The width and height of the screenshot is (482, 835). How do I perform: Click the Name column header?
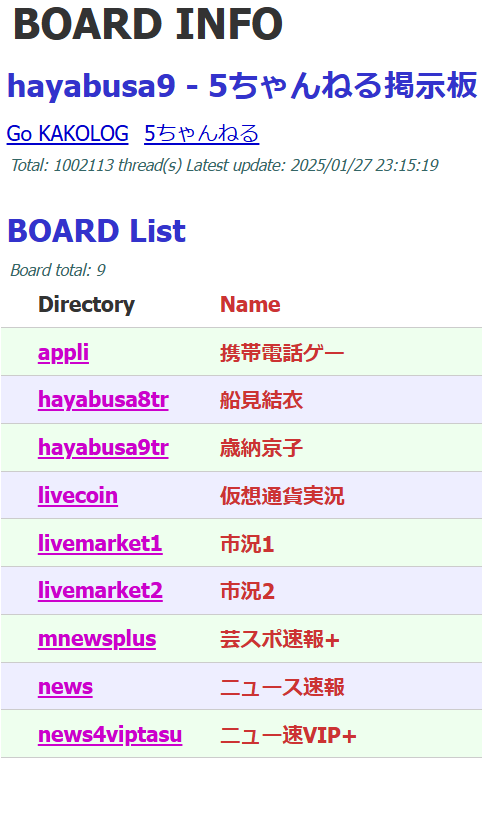click(x=250, y=304)
